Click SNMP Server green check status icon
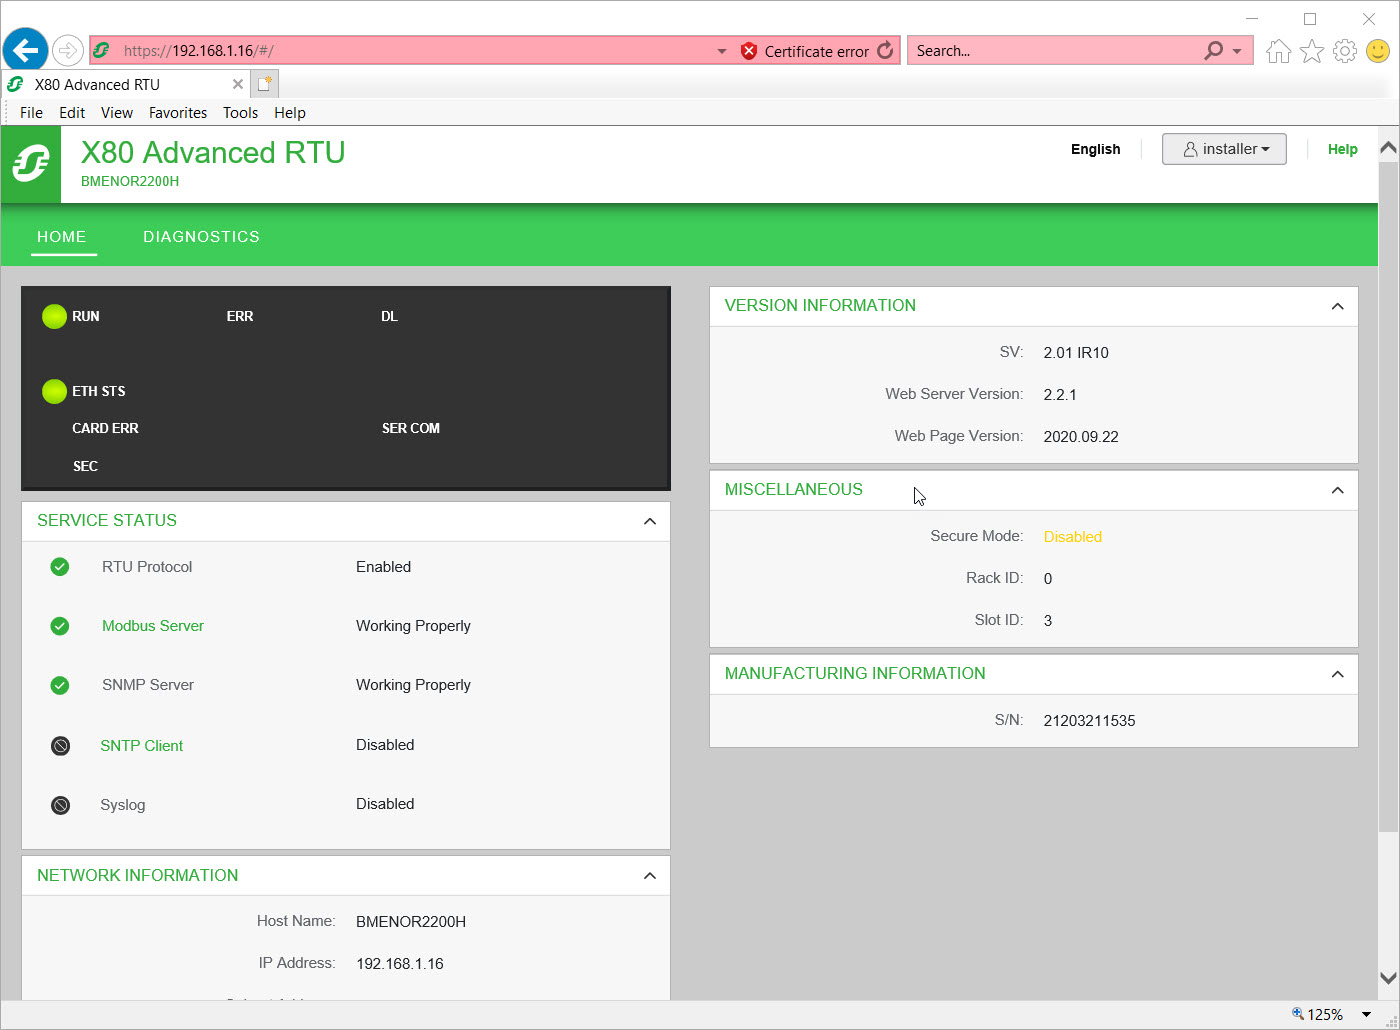This screenshot has width=1400, height=1030. click(60, 685)
